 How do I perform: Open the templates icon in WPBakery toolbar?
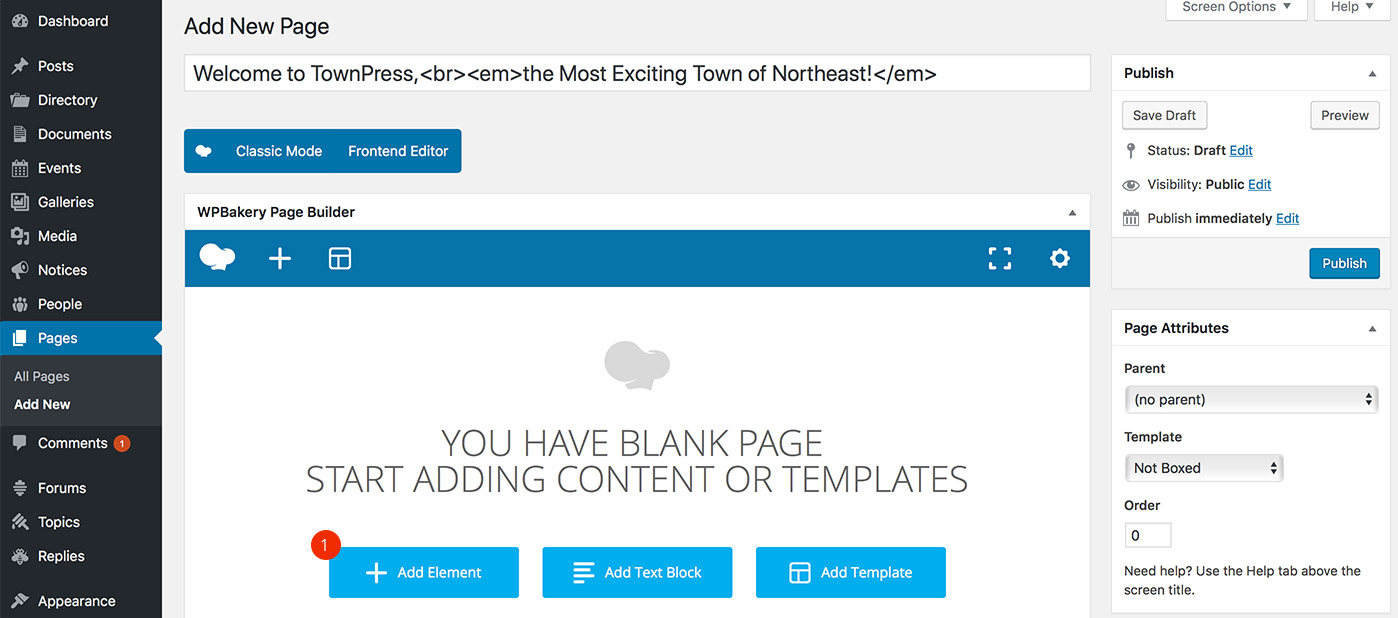(340, 259)
